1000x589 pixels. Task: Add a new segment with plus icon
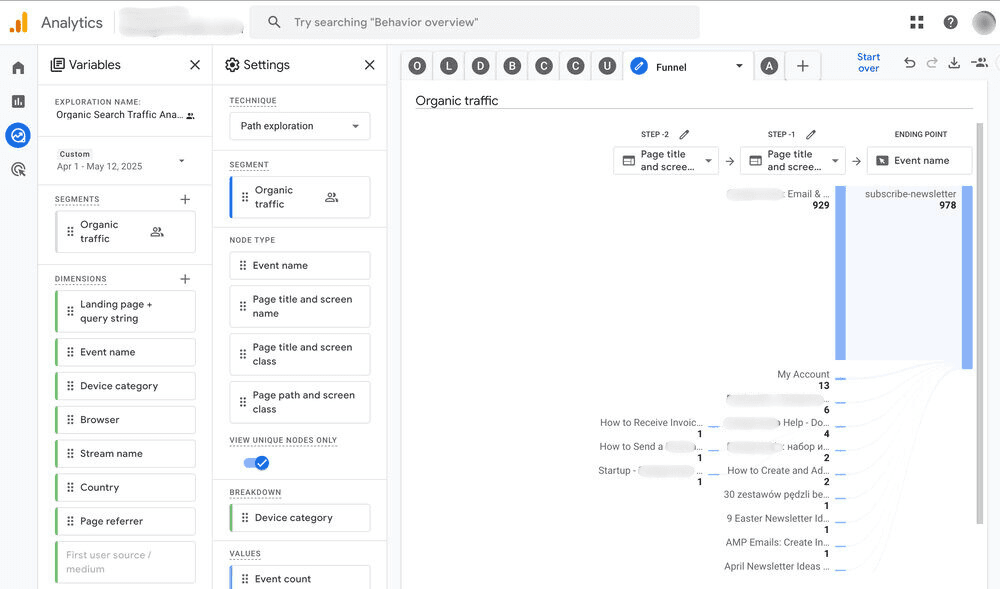(x=185, y=200)
